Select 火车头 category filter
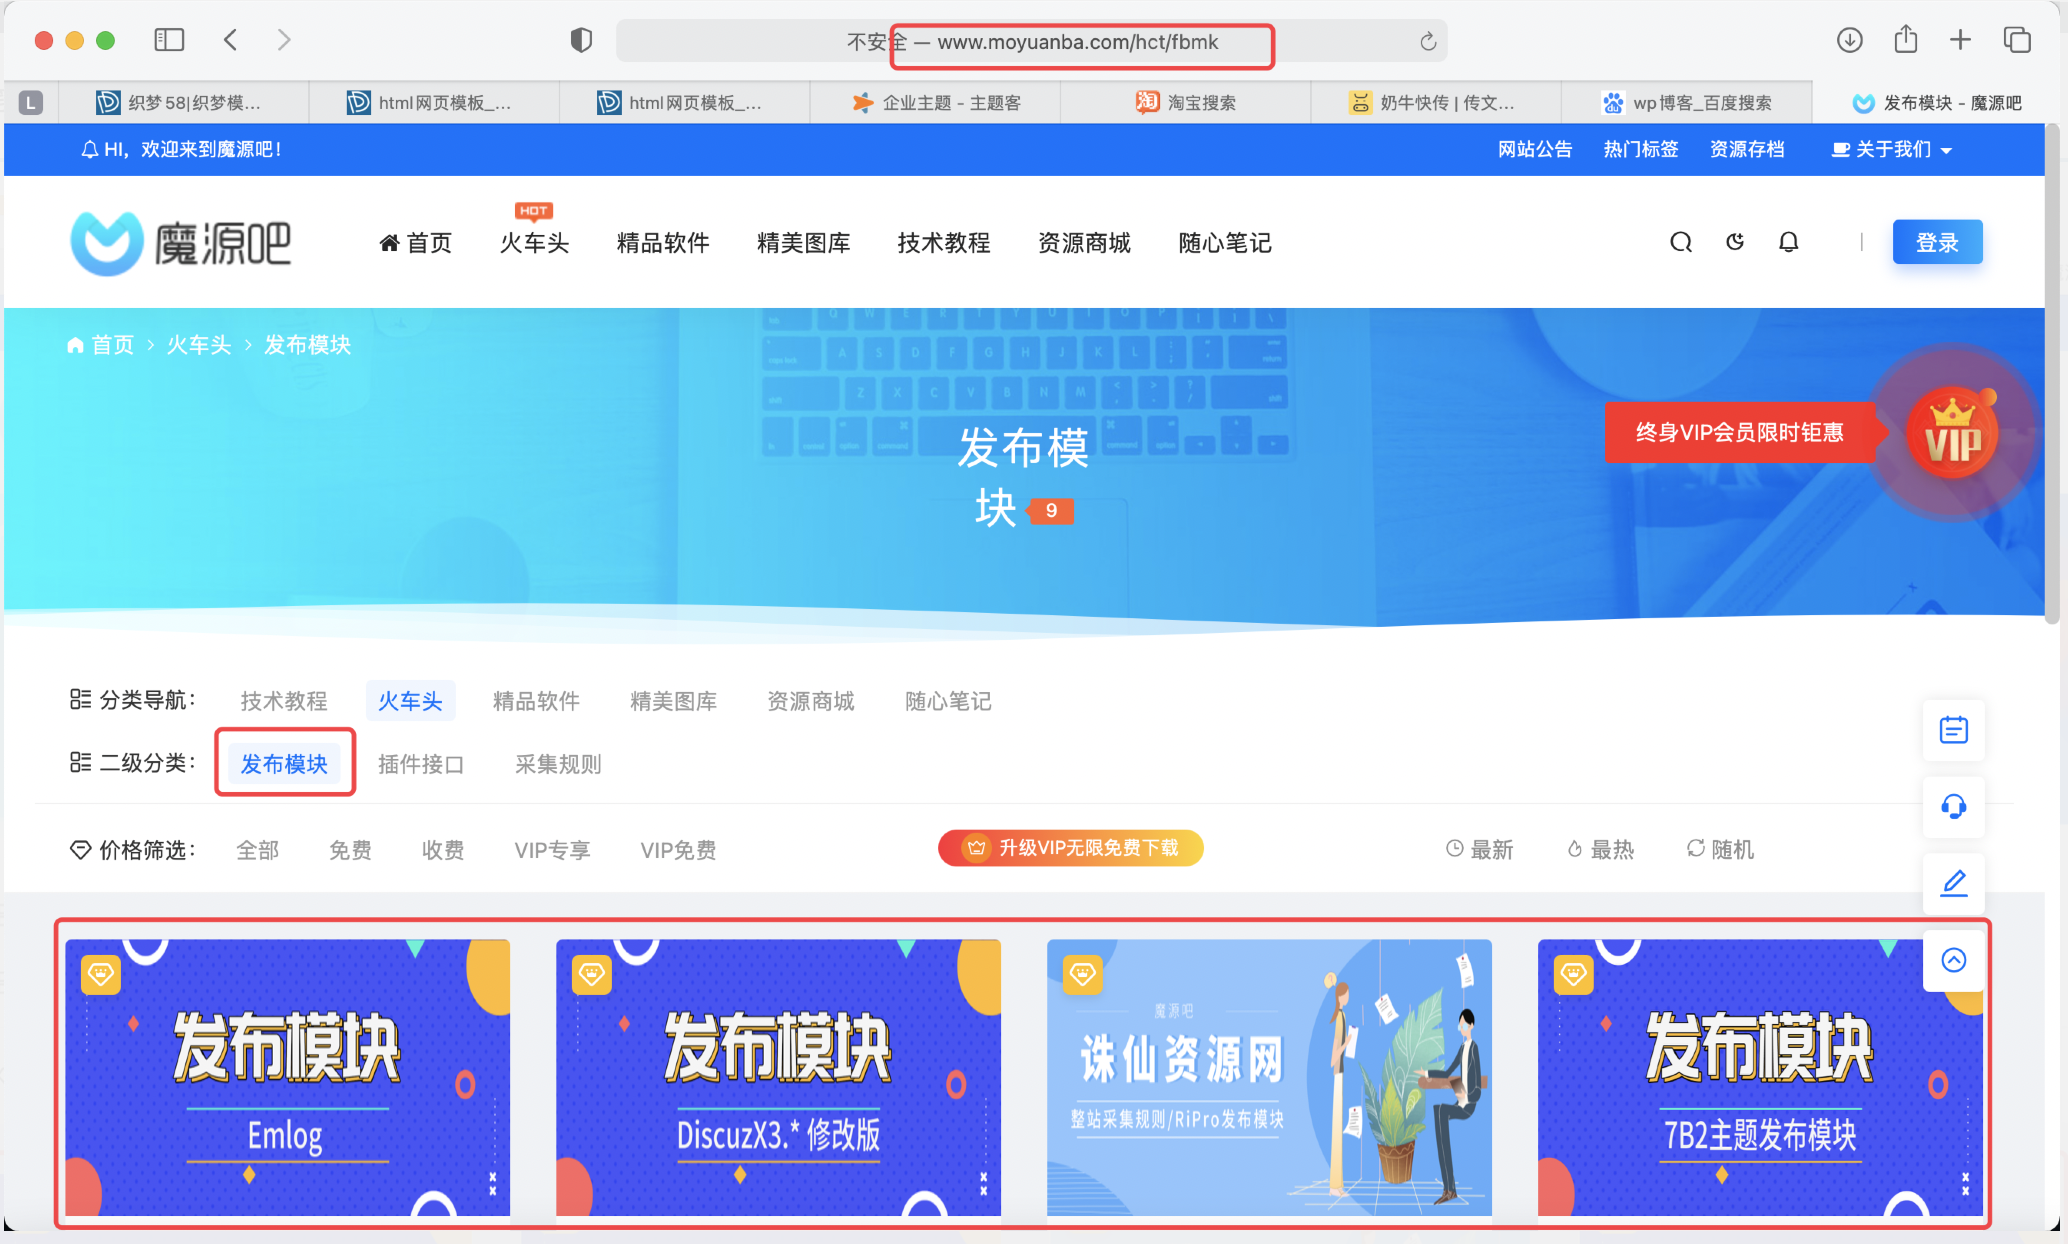2068x1244 pixels. click(x=410, y=701)
